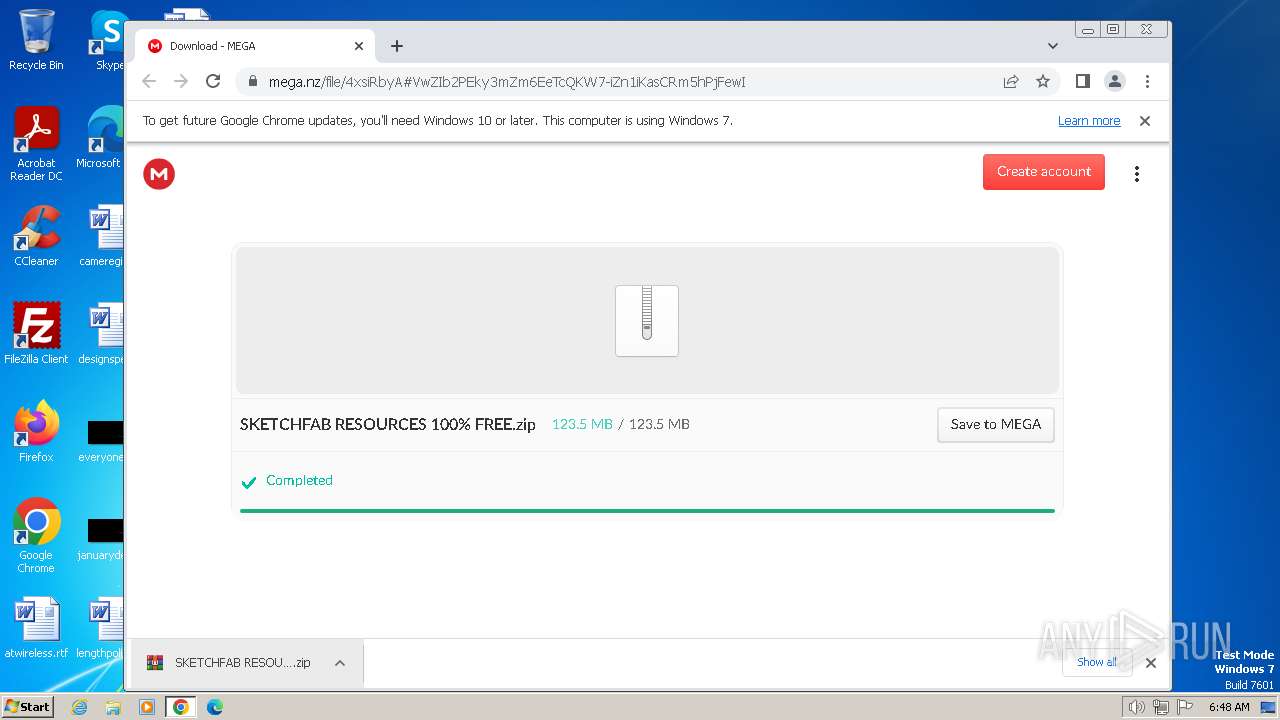Select the Download - MEGA tab
1280x720 pixels.
point(255,46)
